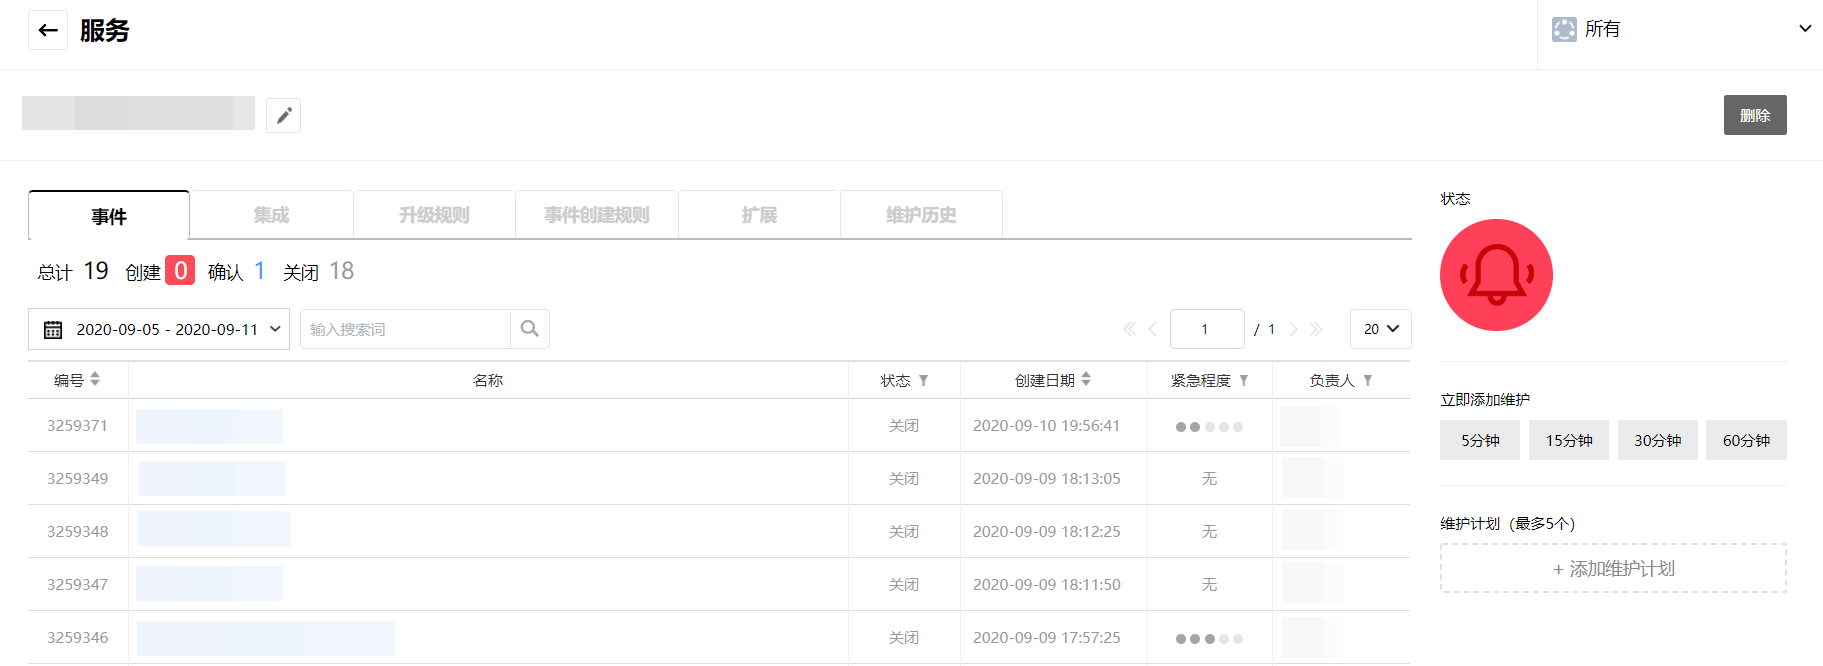1823x666 pixels.
Task: Switch to the 集成 tab
Action: point(271,215)
